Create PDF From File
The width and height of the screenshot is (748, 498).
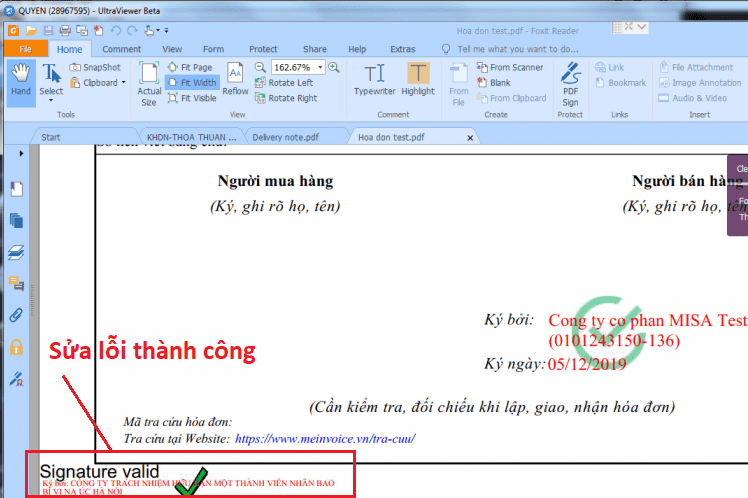(458, 84)
